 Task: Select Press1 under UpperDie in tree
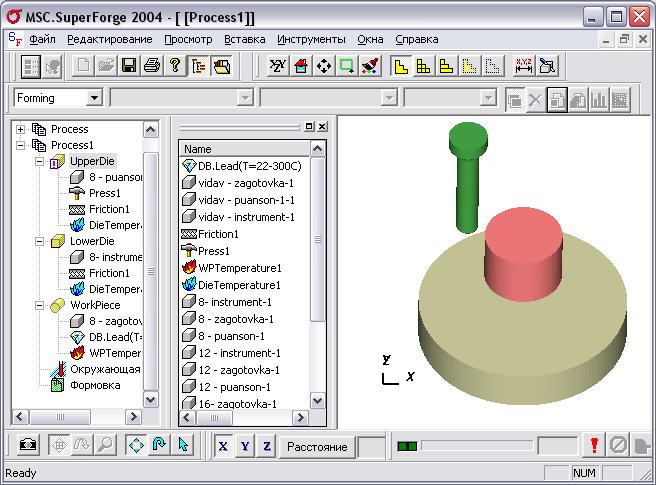105,193
